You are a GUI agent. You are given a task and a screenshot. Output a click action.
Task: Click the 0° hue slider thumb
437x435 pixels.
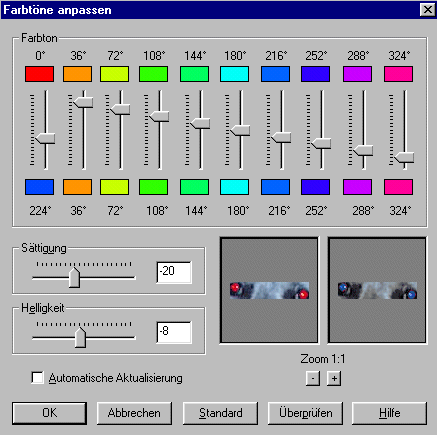coord(45,138)
